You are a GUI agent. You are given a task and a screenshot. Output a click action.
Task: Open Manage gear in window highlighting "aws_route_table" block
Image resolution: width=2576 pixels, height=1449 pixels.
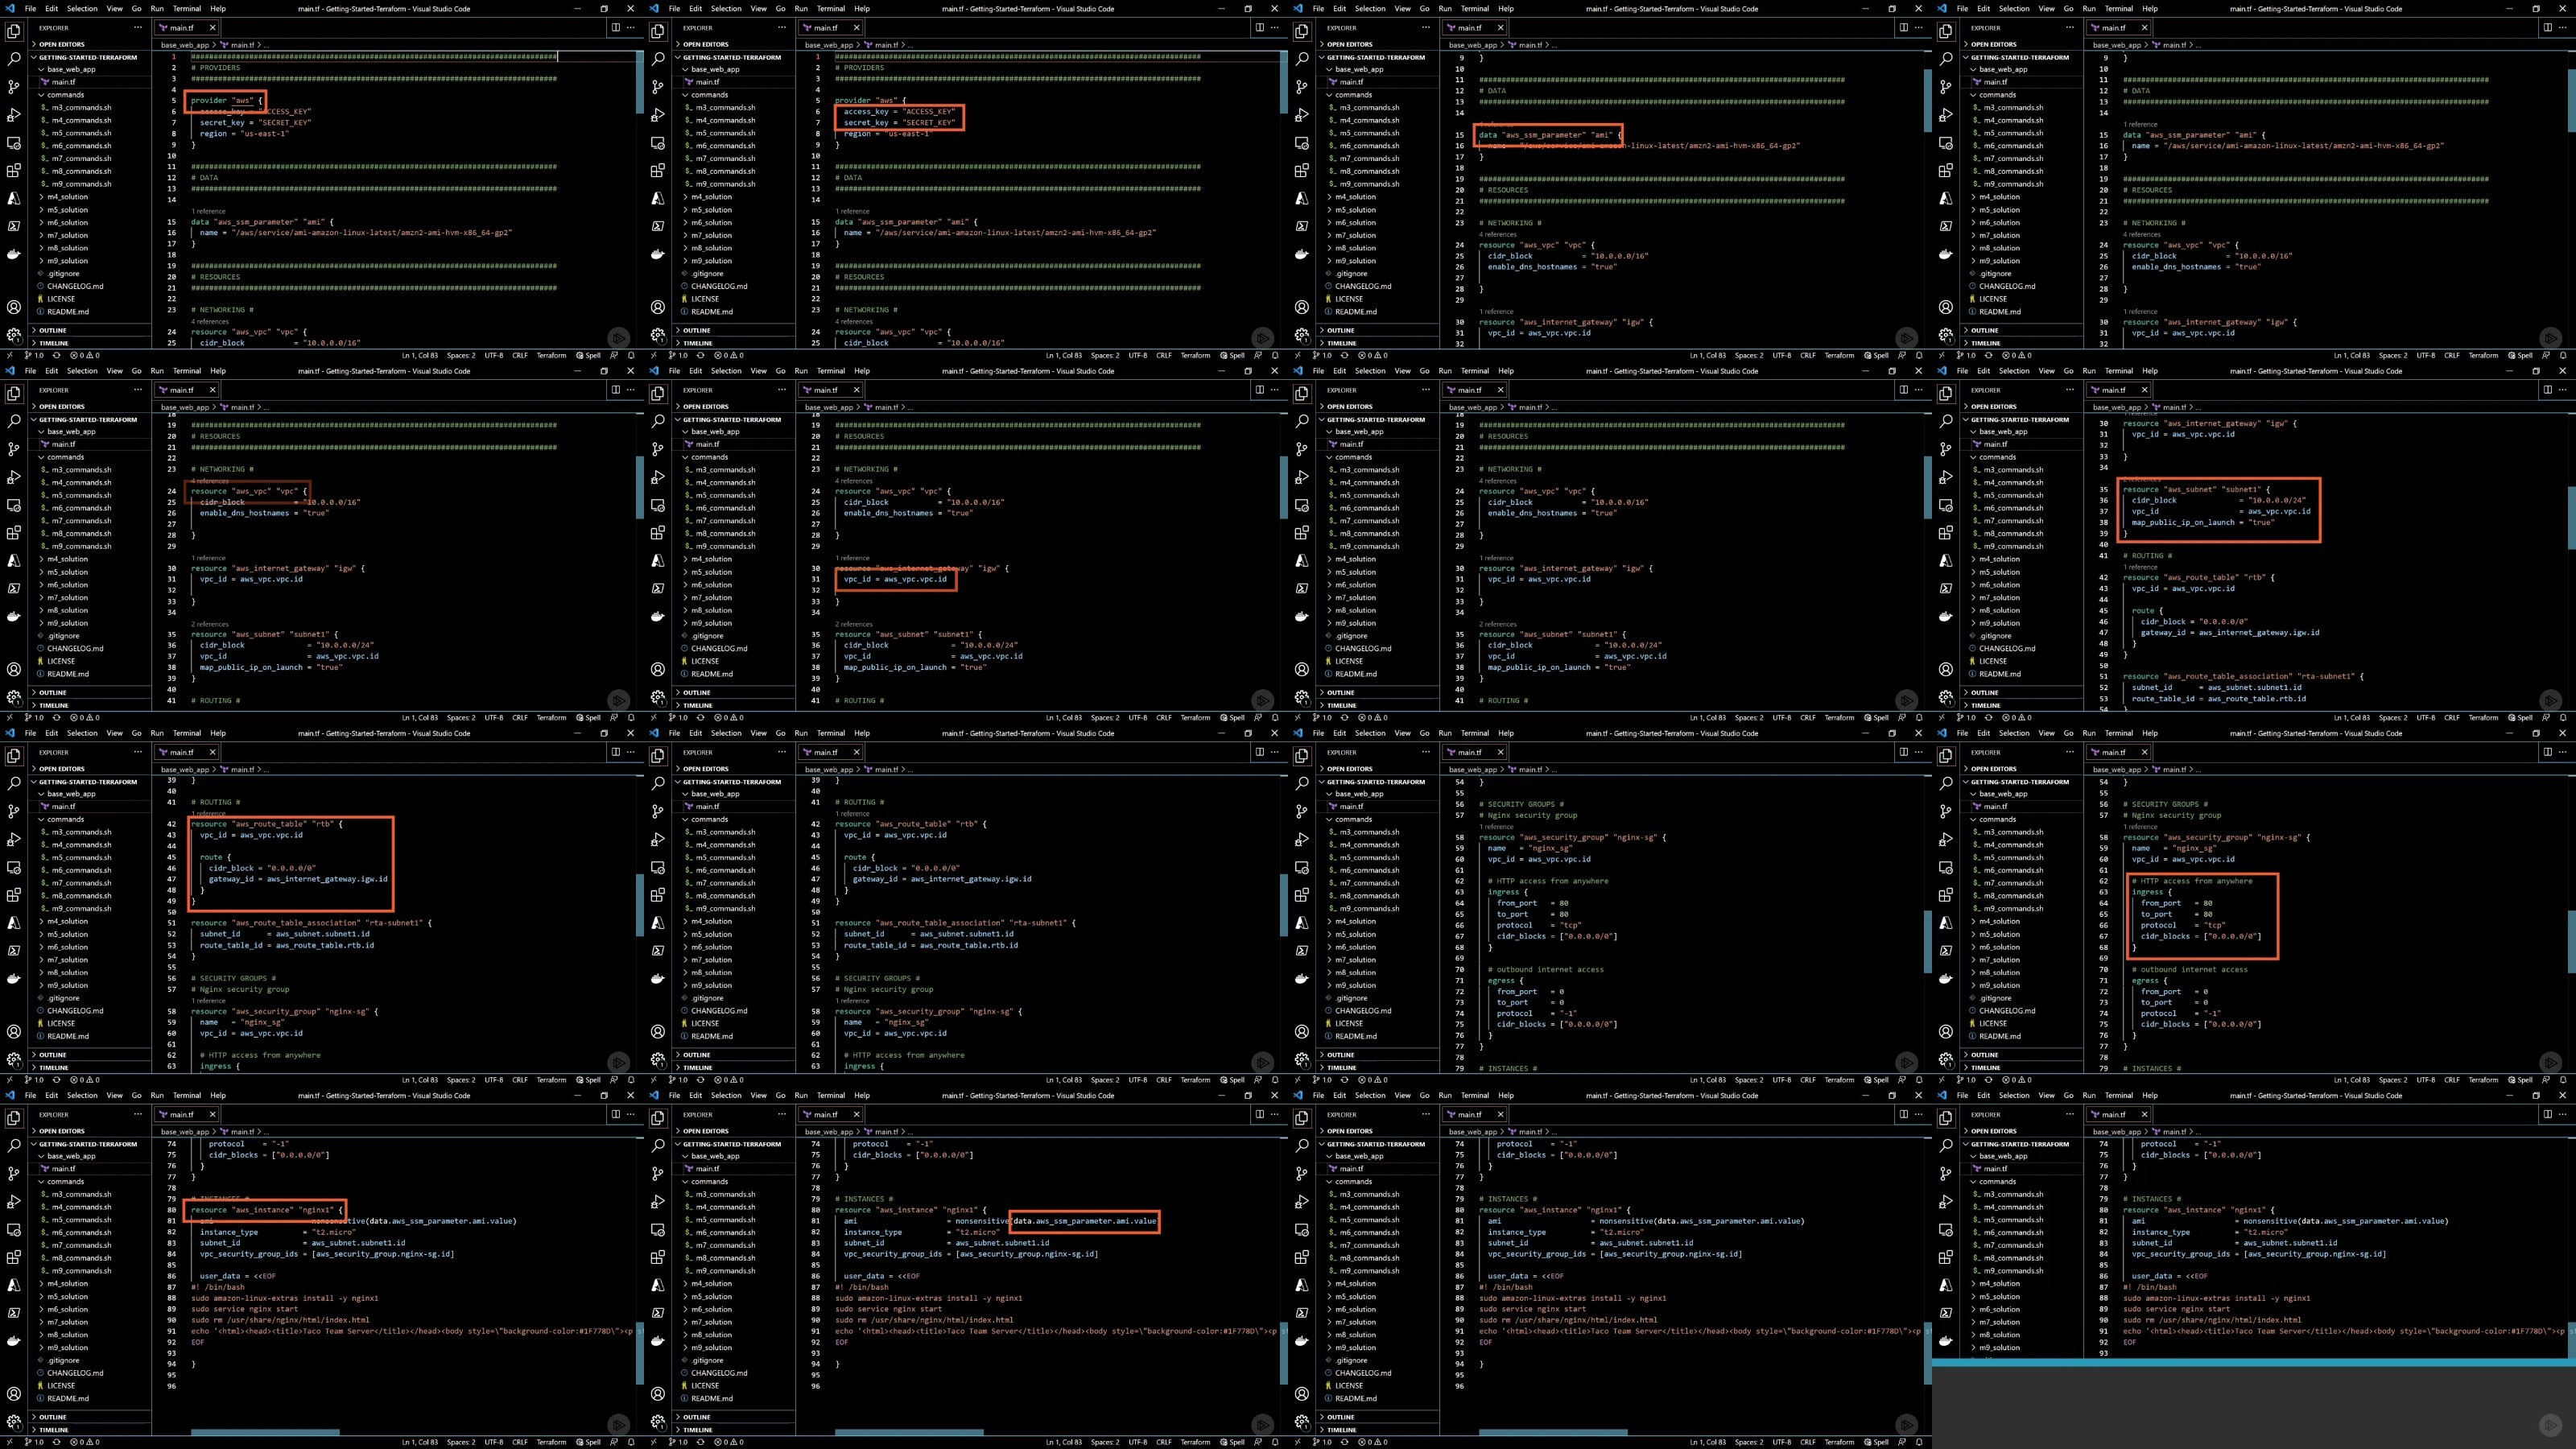coord(14,1059)
